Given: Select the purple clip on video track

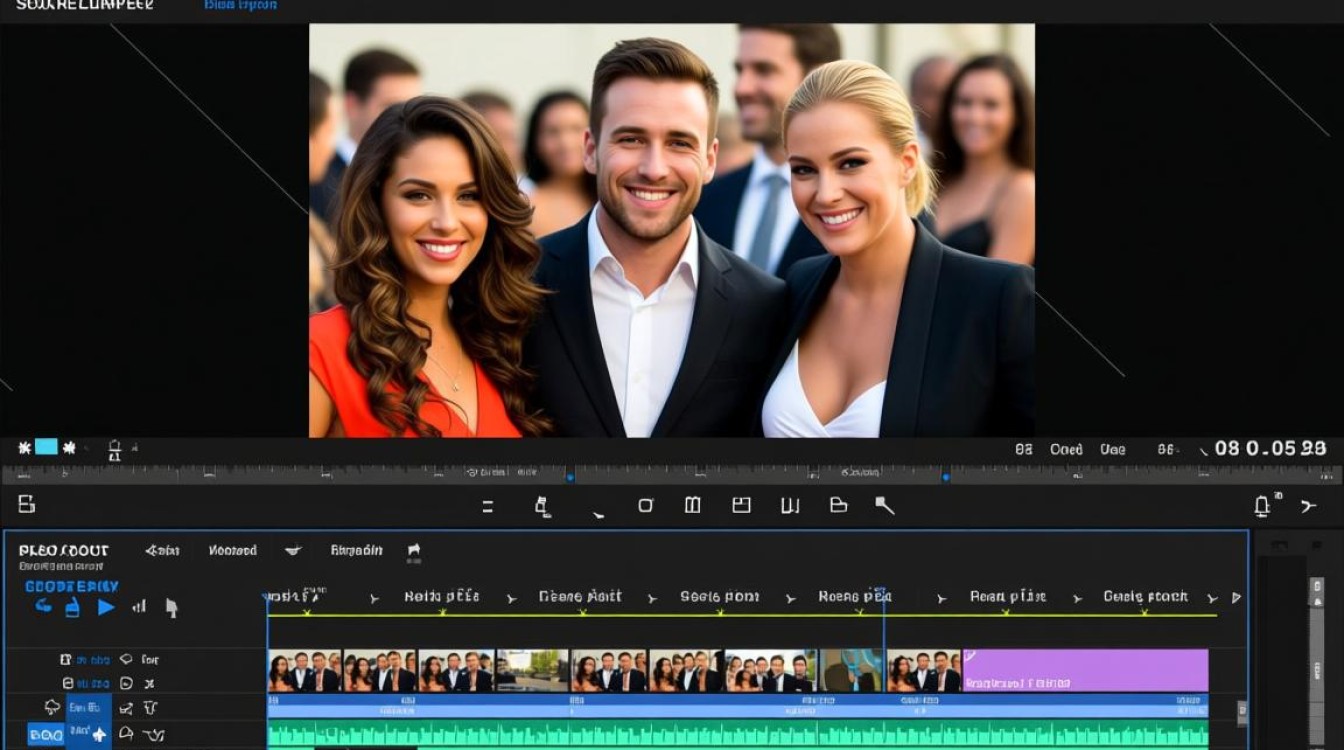Looking at the screenshot, I should click(x=1085, y=670).
